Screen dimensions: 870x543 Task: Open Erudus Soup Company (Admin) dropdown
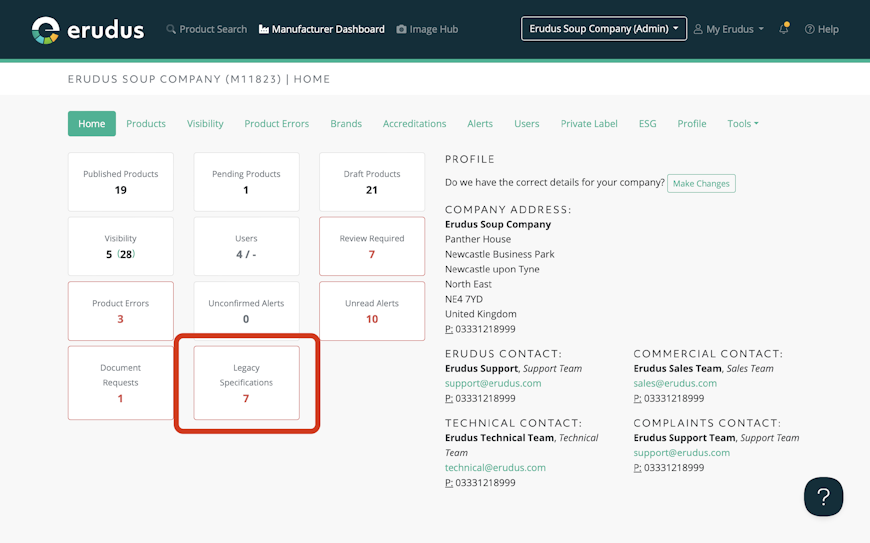[x=604, y=28]
